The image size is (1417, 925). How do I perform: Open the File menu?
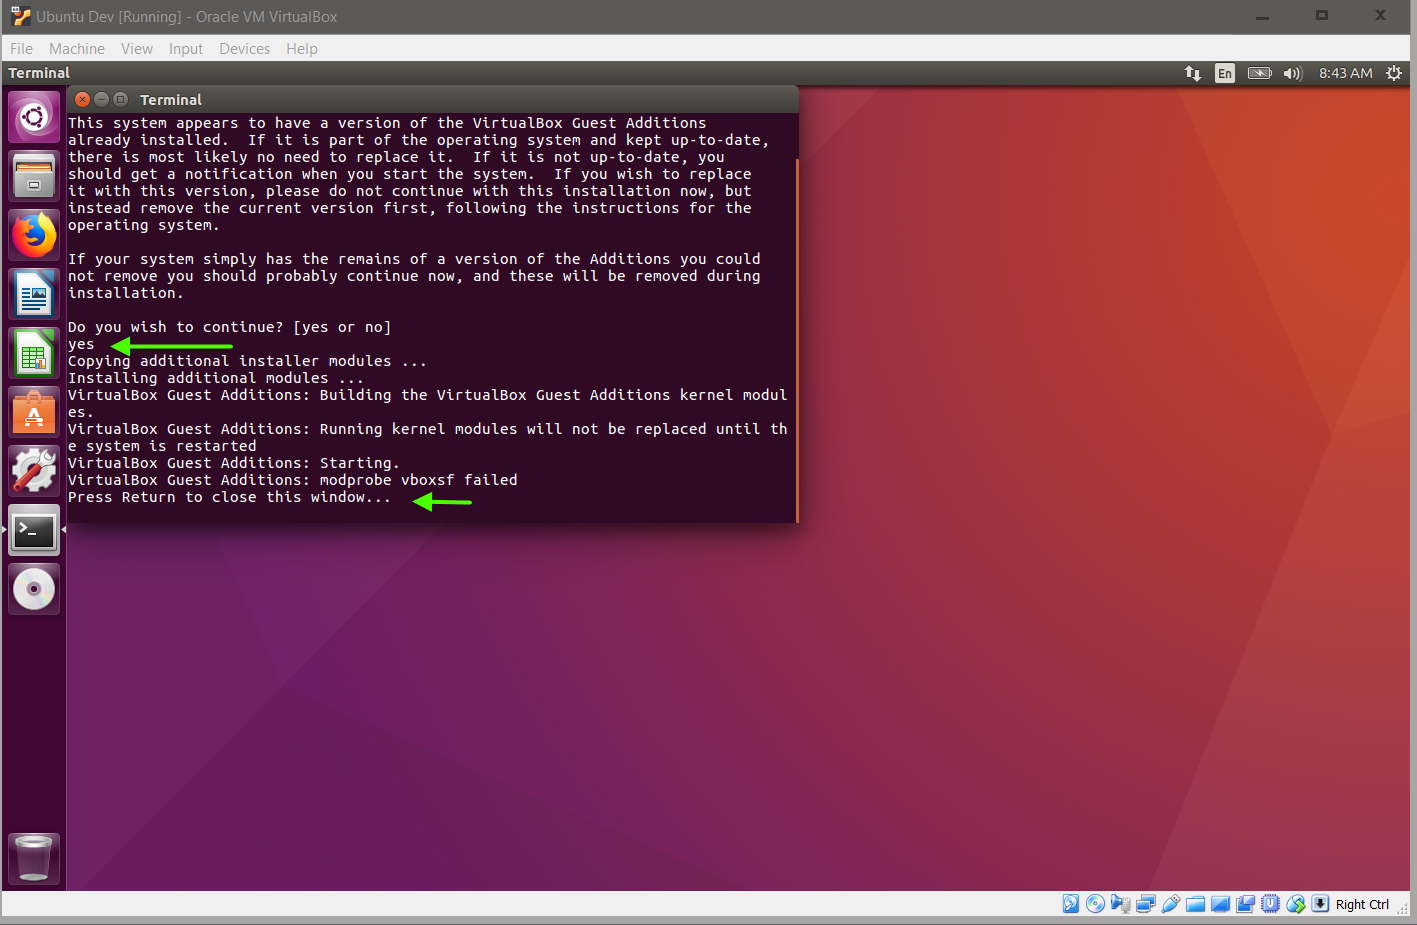point(21,48)
